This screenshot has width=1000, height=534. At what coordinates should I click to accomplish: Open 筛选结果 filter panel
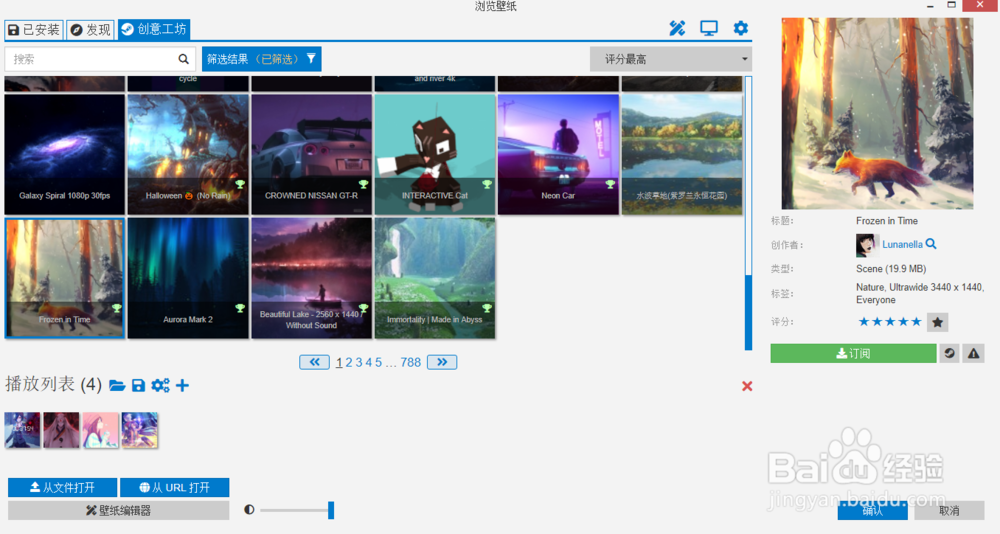261,59
